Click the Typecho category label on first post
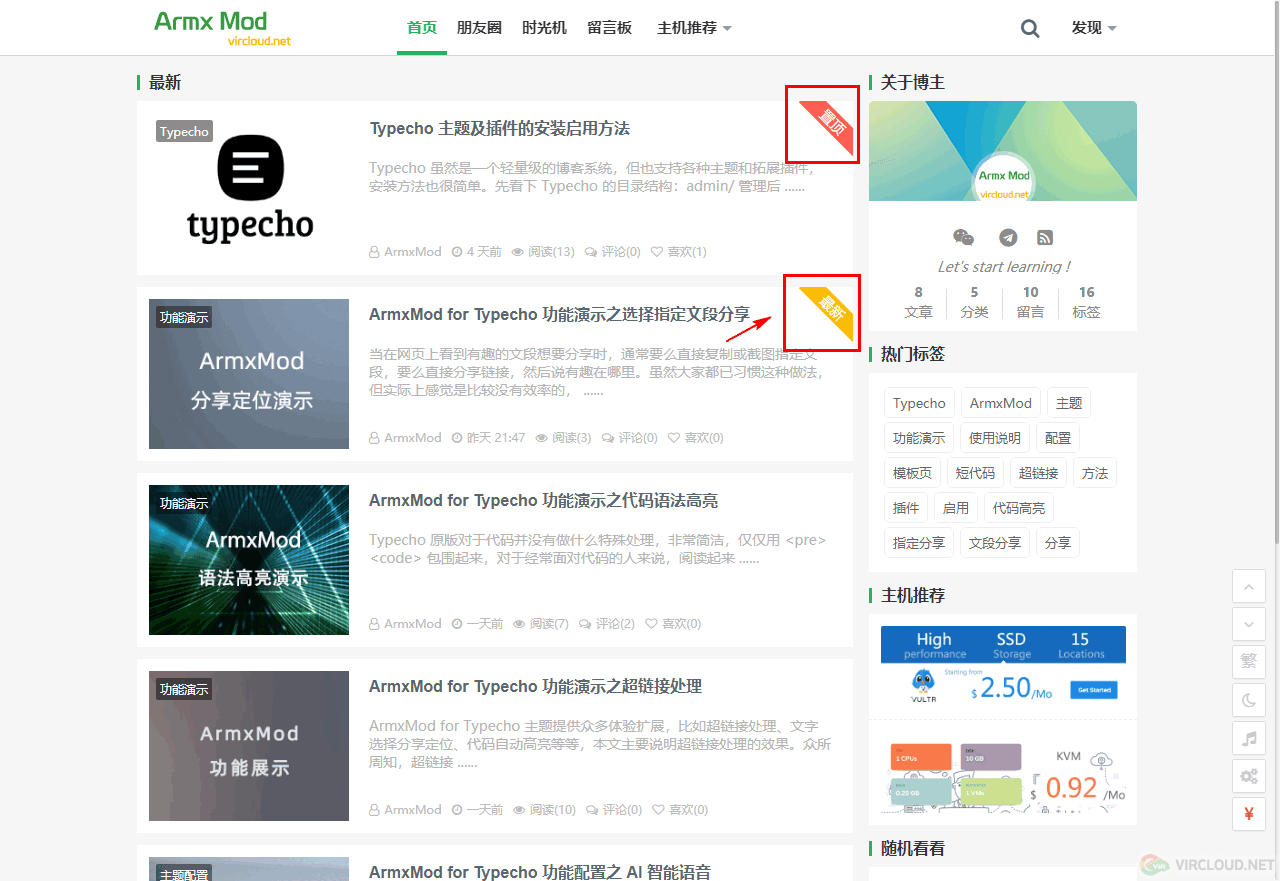Viewport: 1280px width, 881px height. point(184,131)
